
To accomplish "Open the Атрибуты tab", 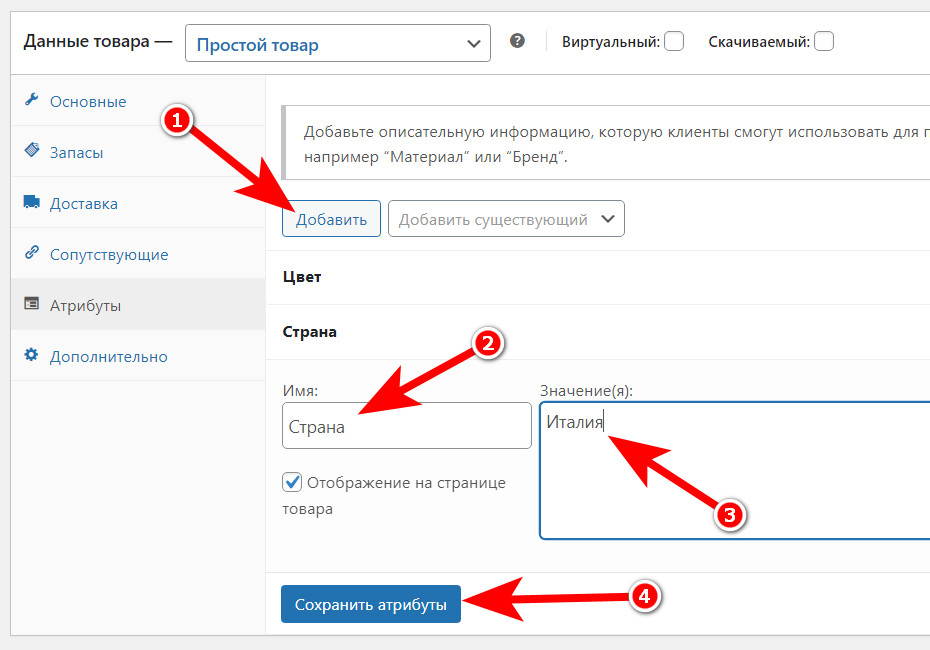I will (138, 305).
